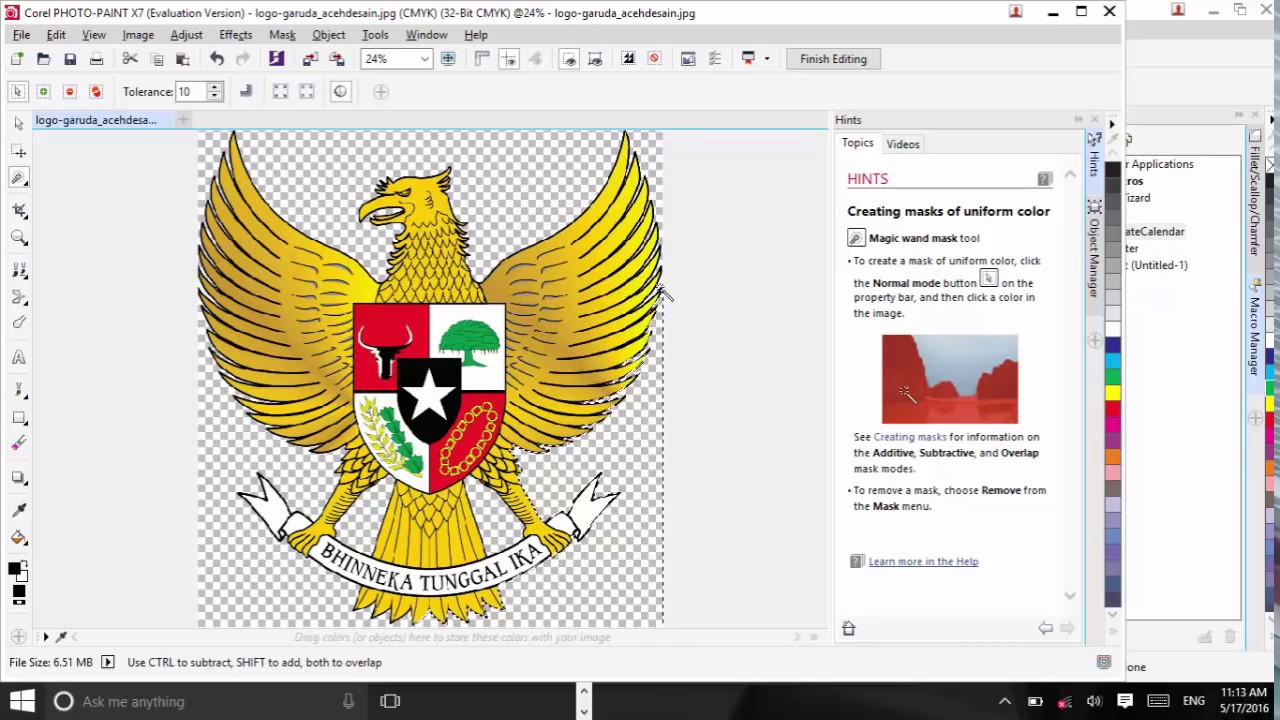Toggle anti-aliasing for mask

pyautogui.click(x=246, y=91)
